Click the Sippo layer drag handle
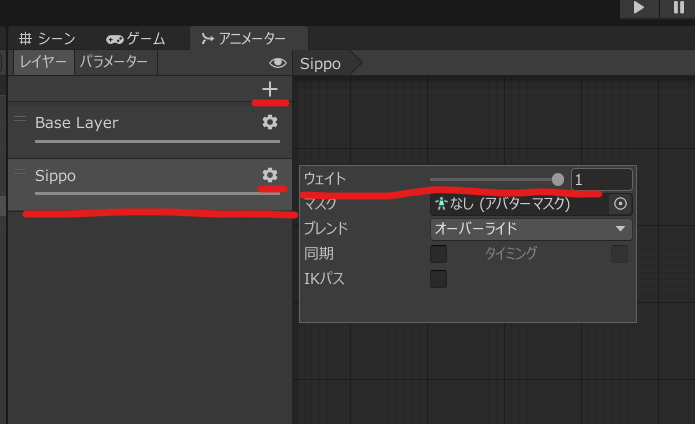The width and height of the screenshot is (695, 424). 19,172
